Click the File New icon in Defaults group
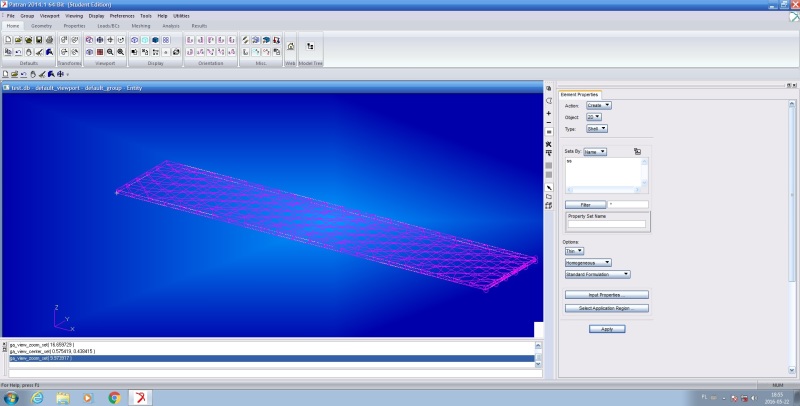Image resolution: width=800 pixels, height=406 pixels. (8, 40)
